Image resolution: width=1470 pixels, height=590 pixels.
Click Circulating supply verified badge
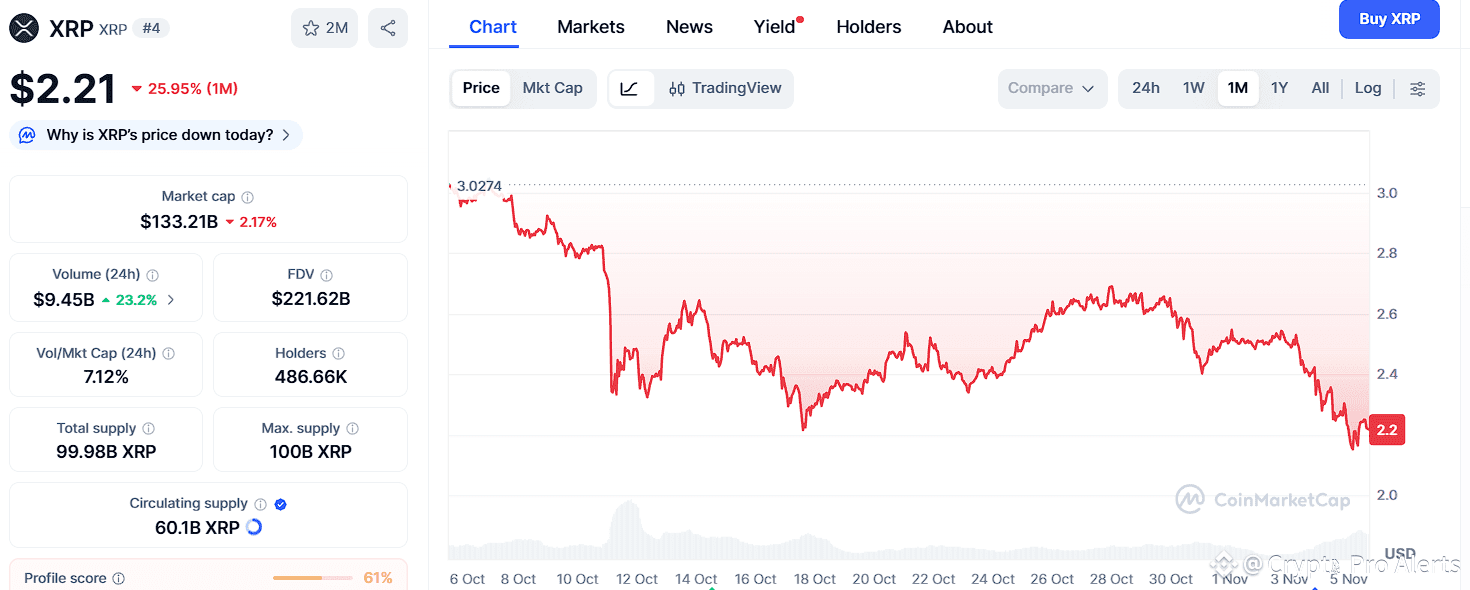281,504
